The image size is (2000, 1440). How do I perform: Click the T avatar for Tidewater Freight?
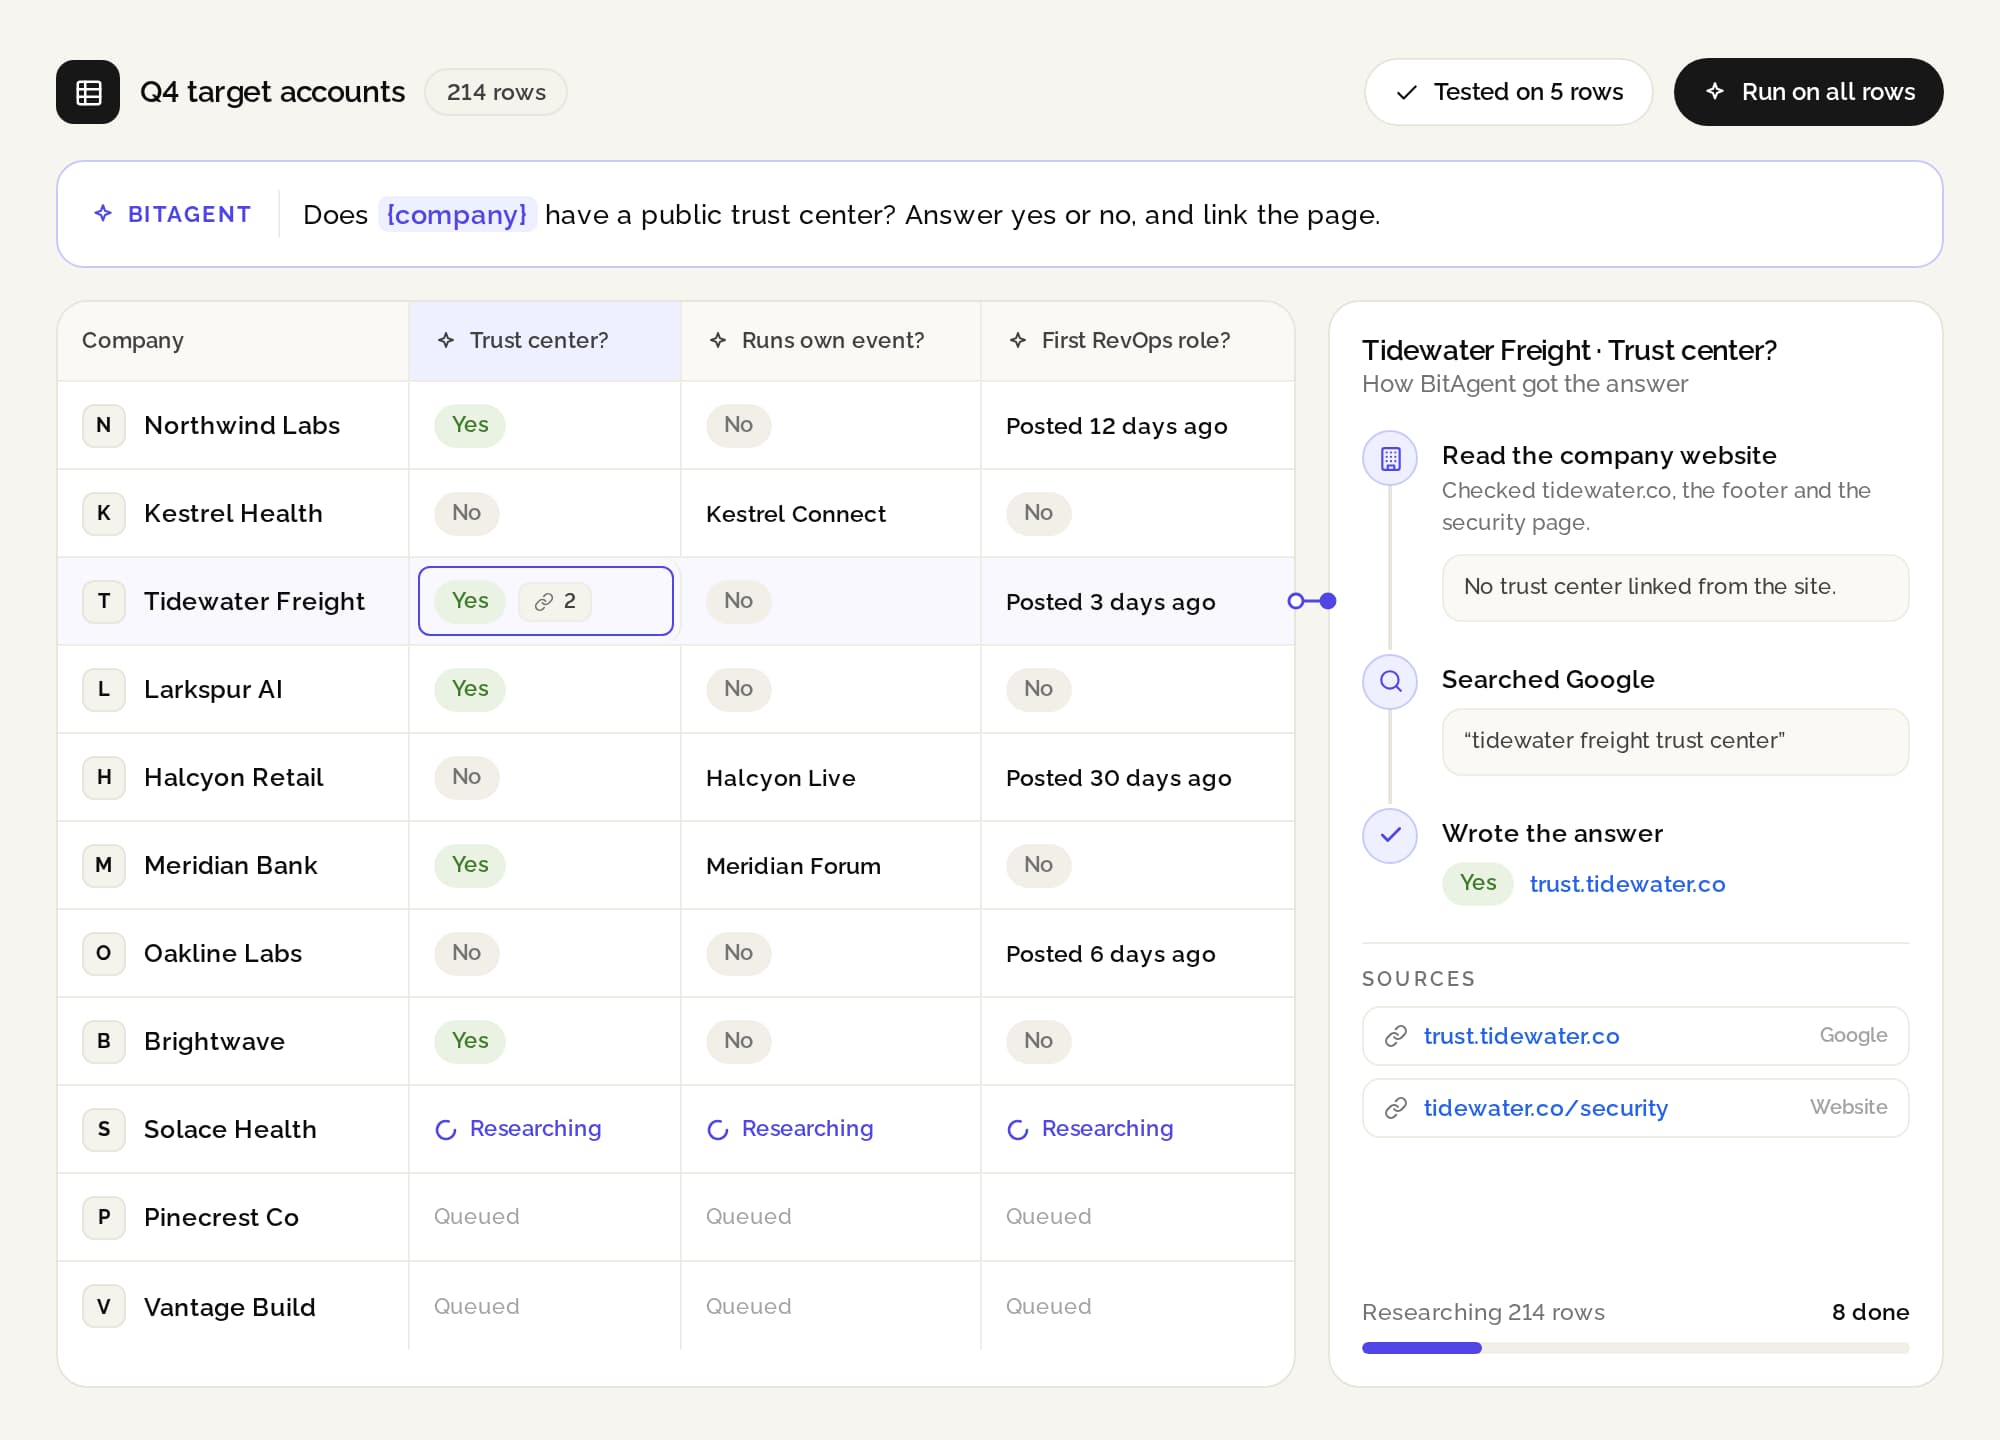coord(104,601)
